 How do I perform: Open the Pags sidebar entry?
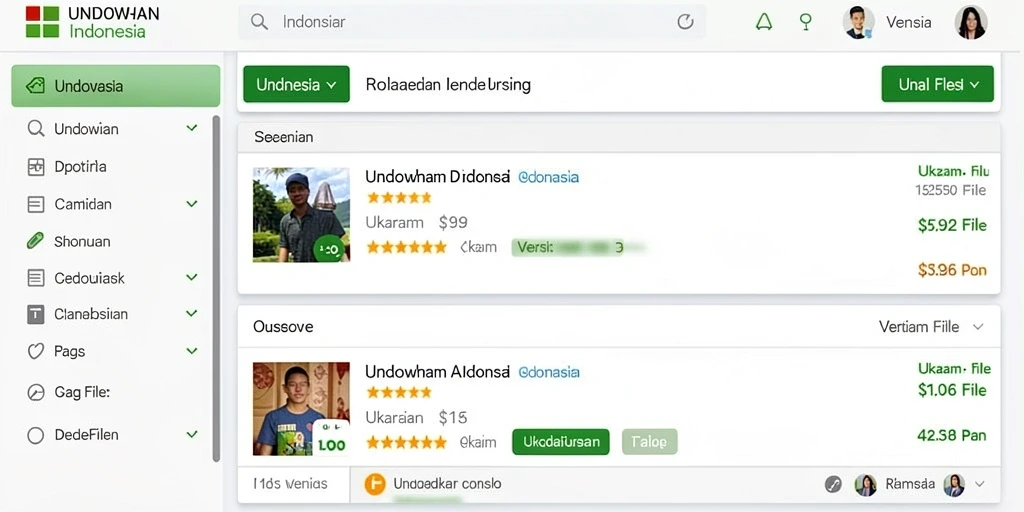coord(70,351)
